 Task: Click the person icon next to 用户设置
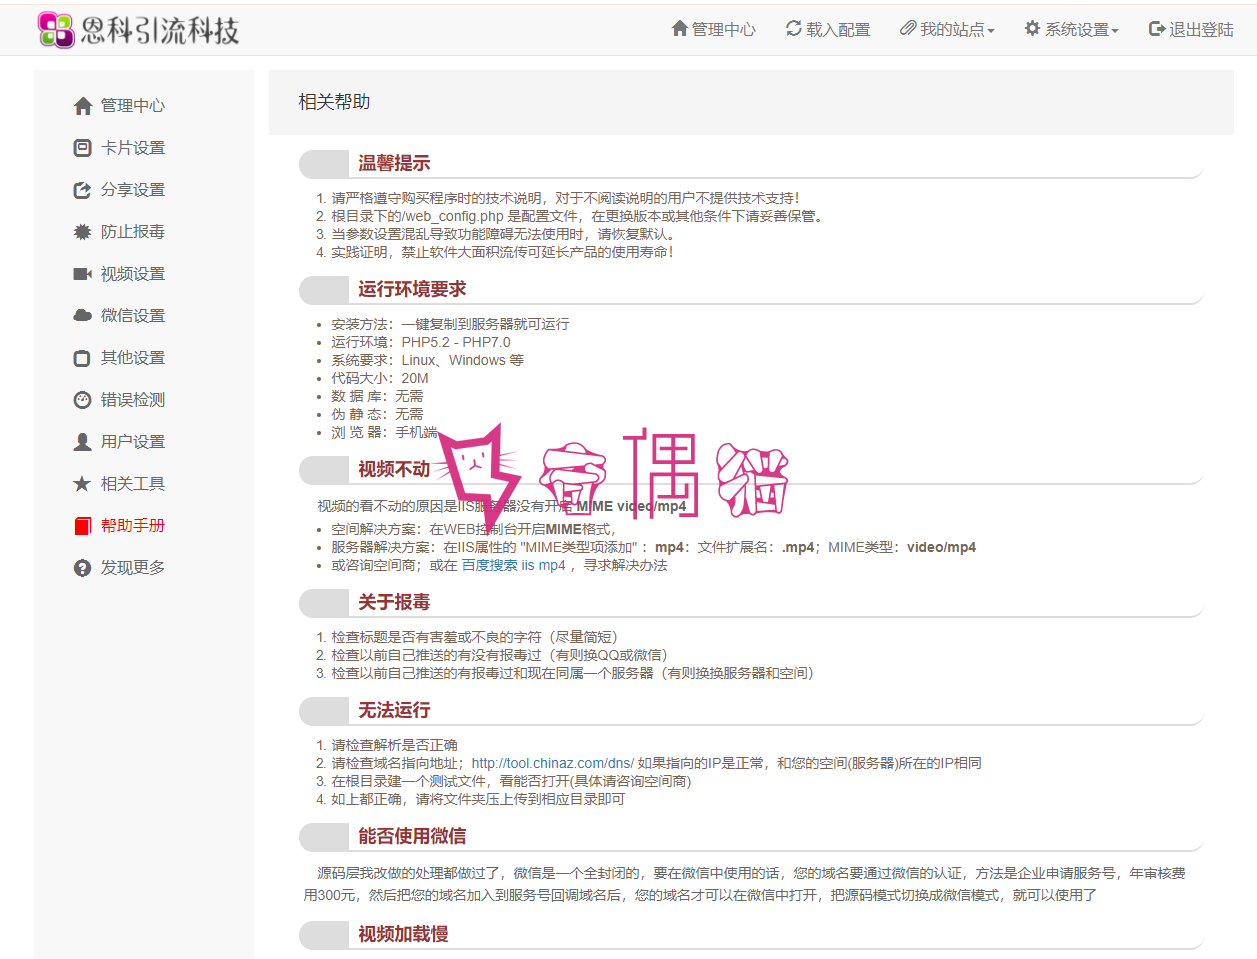click(x=83, y=442)
